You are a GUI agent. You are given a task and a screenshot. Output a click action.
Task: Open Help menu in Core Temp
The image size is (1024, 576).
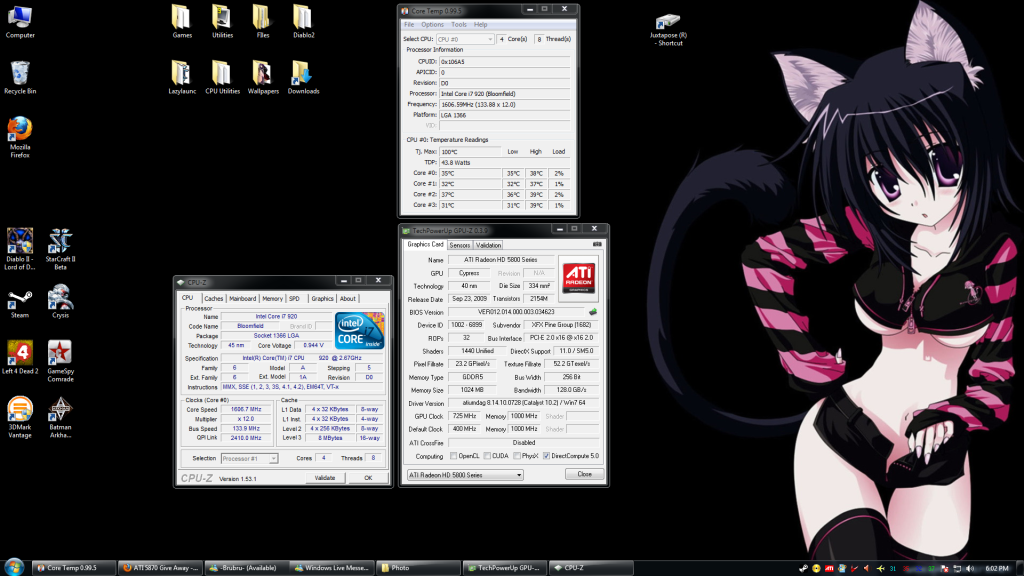[481, 25]
